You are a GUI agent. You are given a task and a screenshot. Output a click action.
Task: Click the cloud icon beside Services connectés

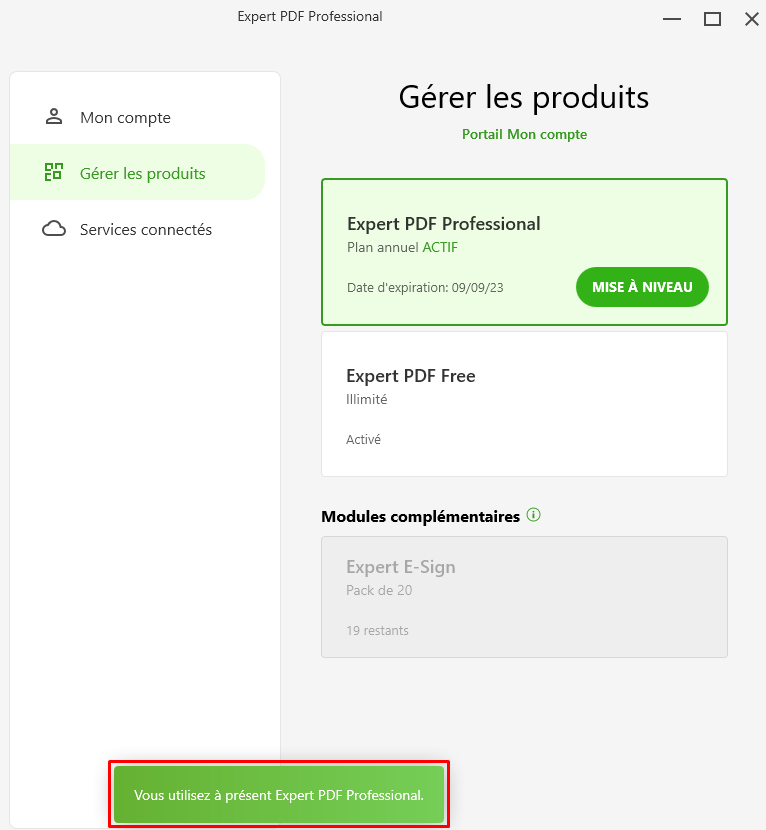[54, 229]
